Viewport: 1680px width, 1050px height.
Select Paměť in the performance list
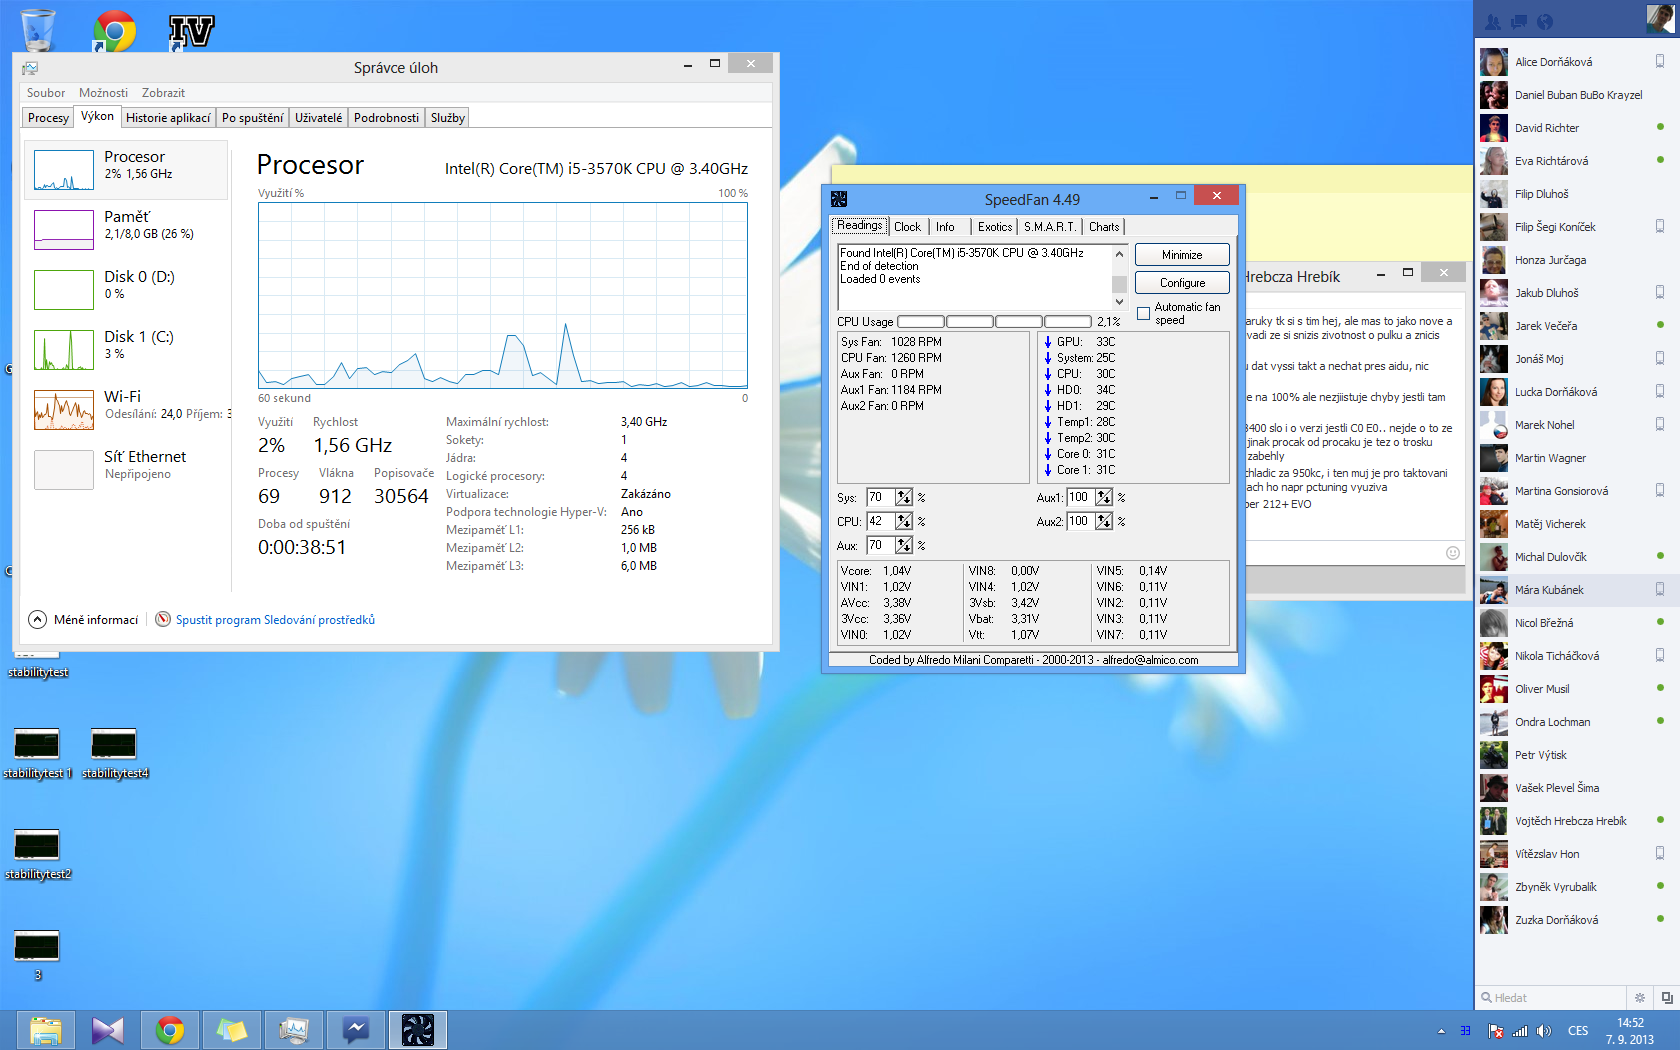click(x=126, y=225)
